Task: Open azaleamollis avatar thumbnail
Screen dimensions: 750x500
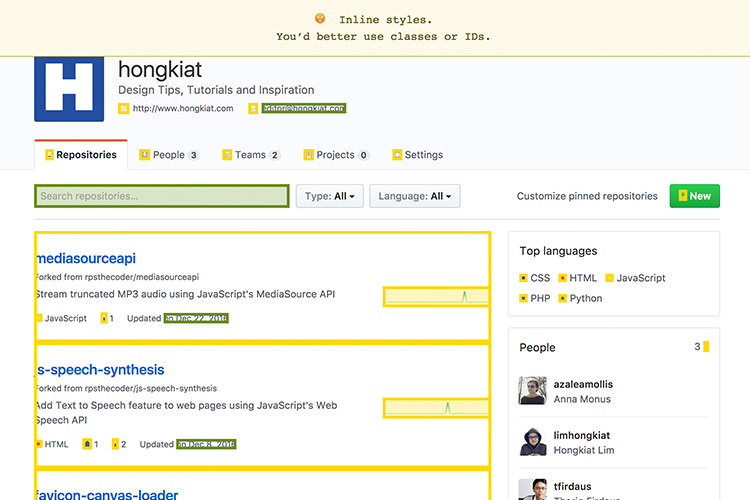Action: click(x=532, y=390)
